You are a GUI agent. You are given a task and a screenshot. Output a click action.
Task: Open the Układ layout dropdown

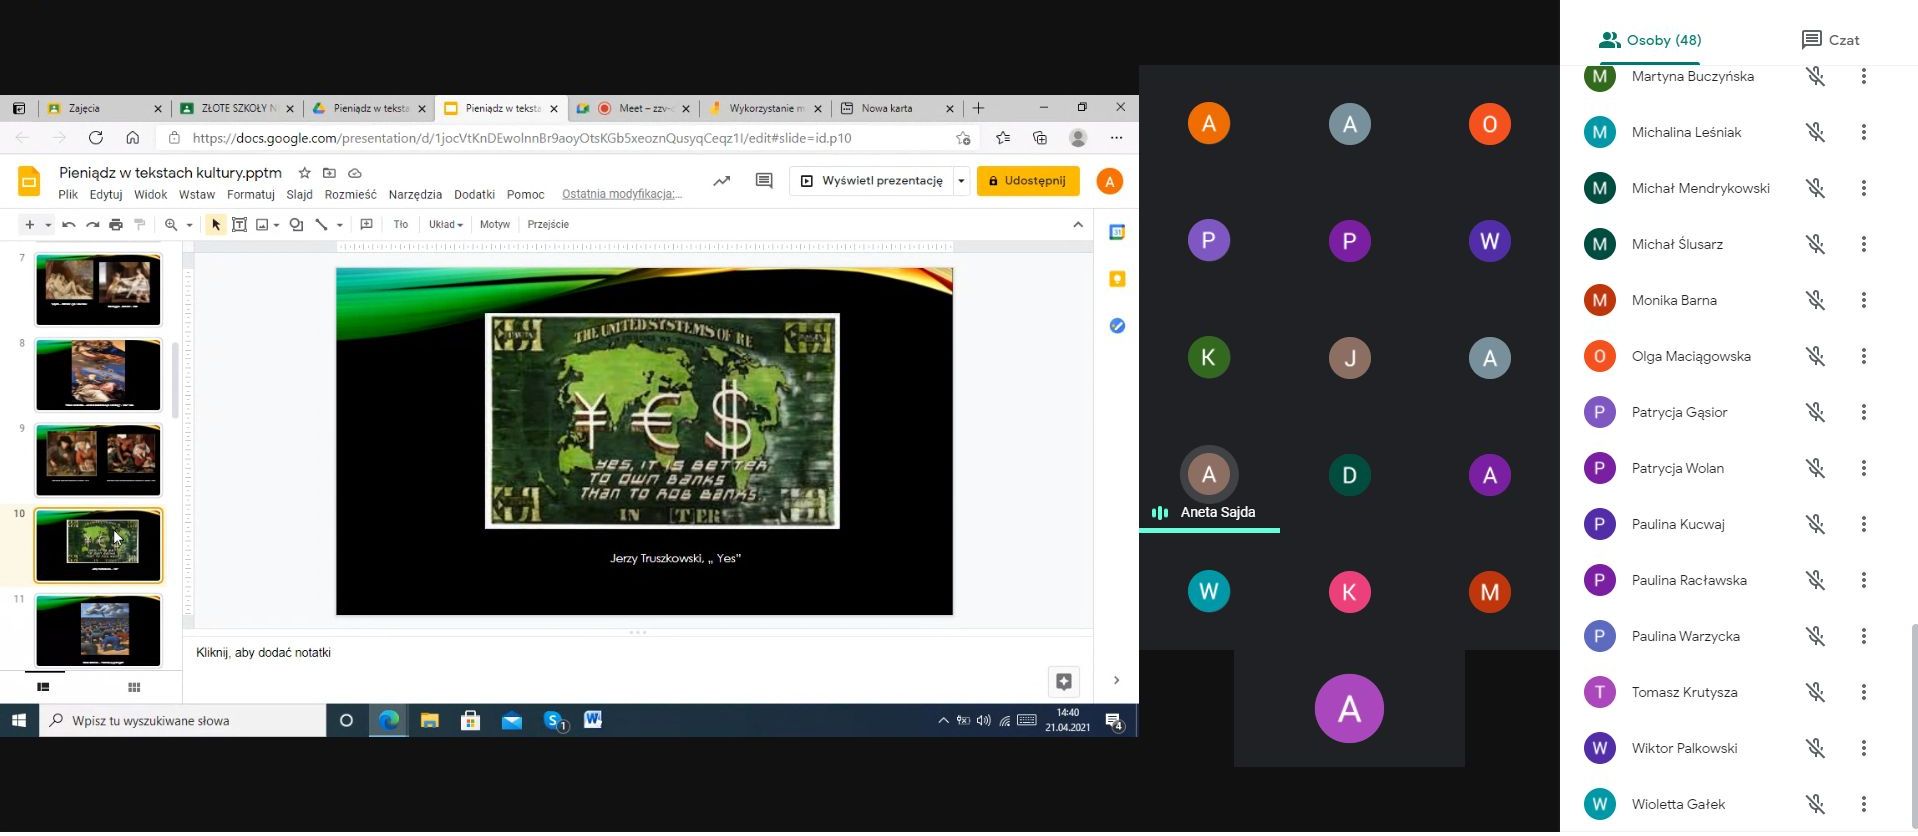coord(445,225)
